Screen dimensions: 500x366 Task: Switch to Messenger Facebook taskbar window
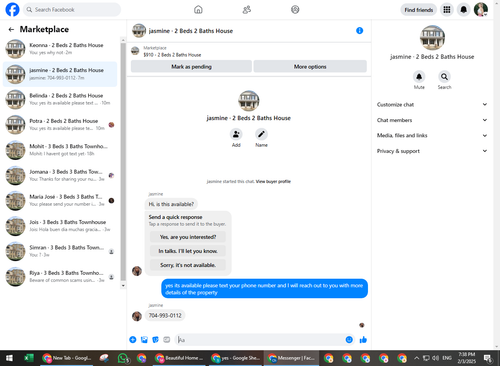[x=292, y=358]
